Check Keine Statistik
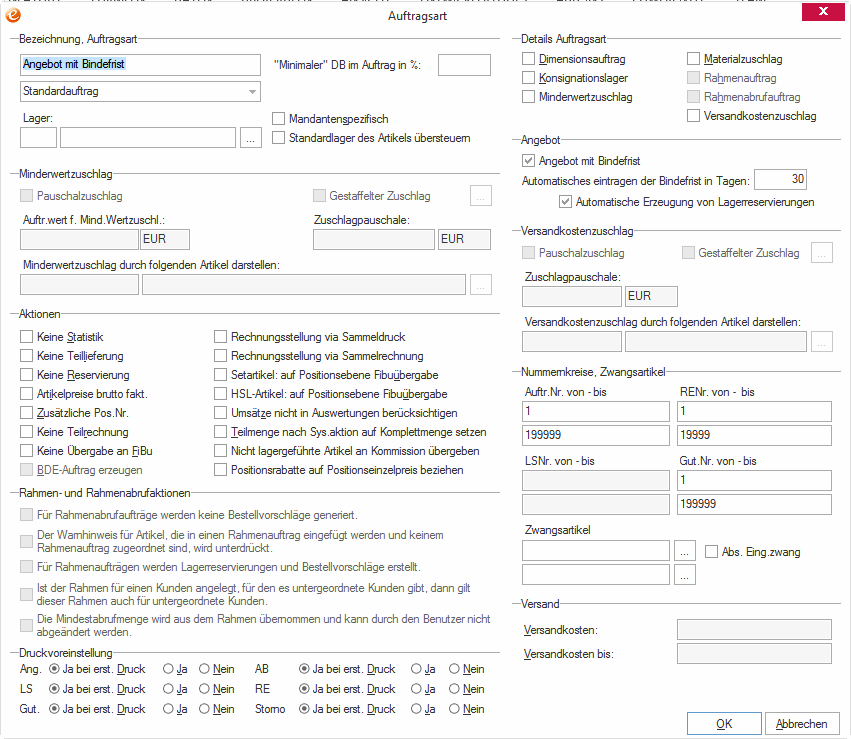851x739 pixels. (x=26, y=337)
